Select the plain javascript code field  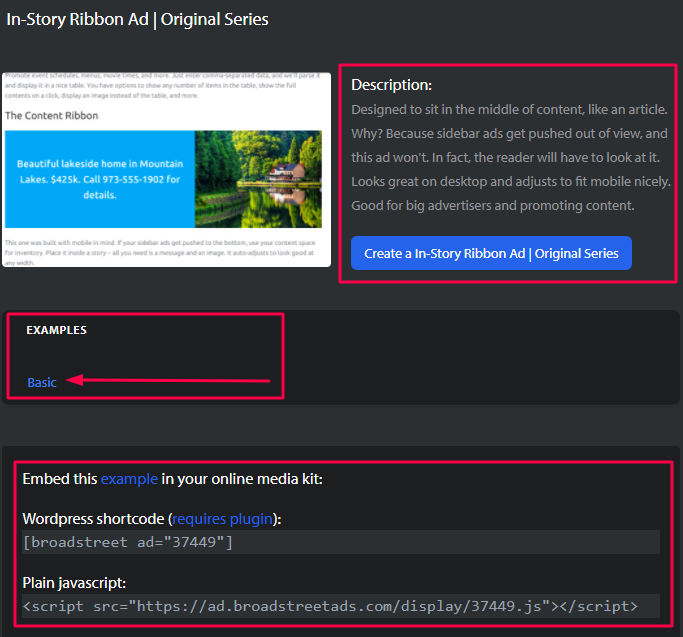tap(341, 606)
